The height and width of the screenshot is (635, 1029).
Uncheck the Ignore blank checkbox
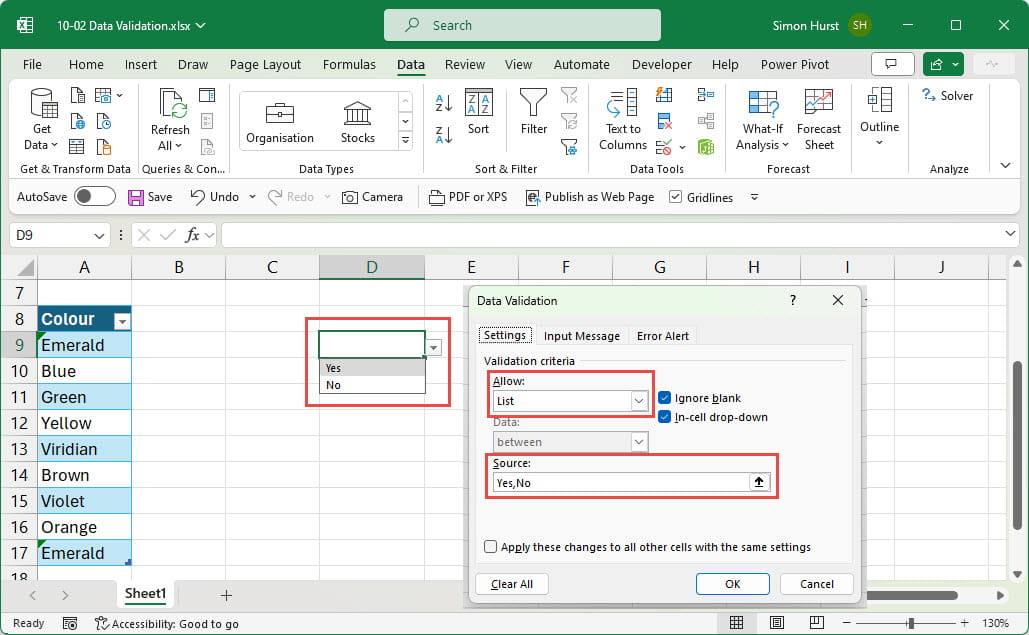(x=665, y=398)
